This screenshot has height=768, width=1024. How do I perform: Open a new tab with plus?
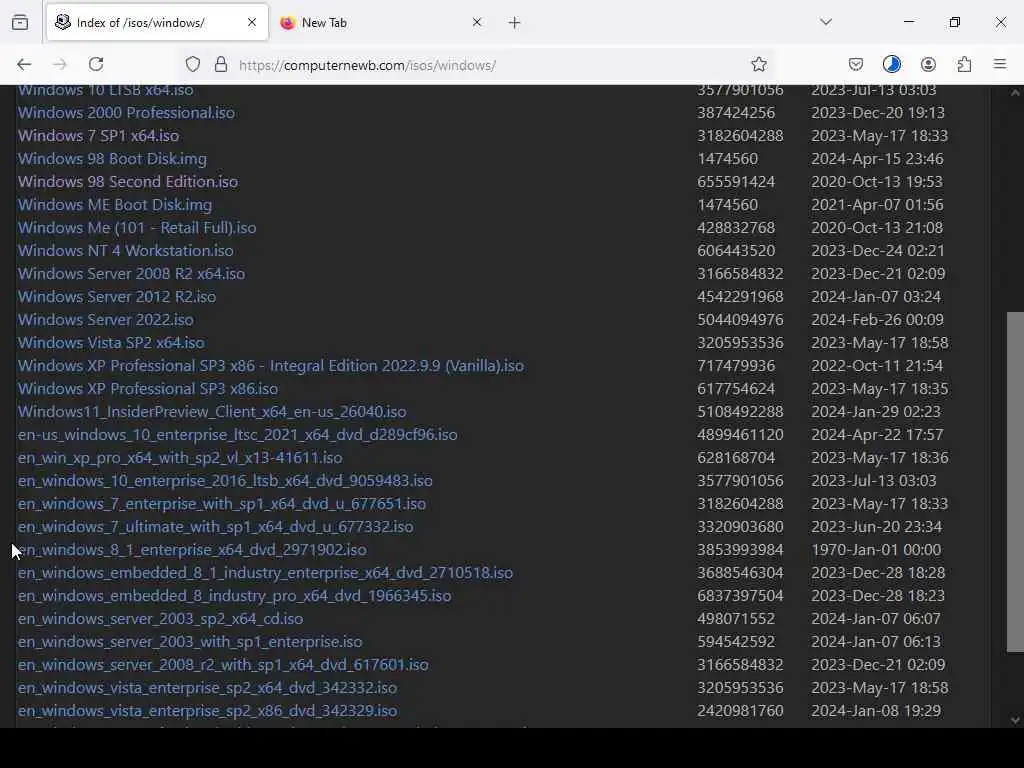pyautogui.click(x=515, y=23)
